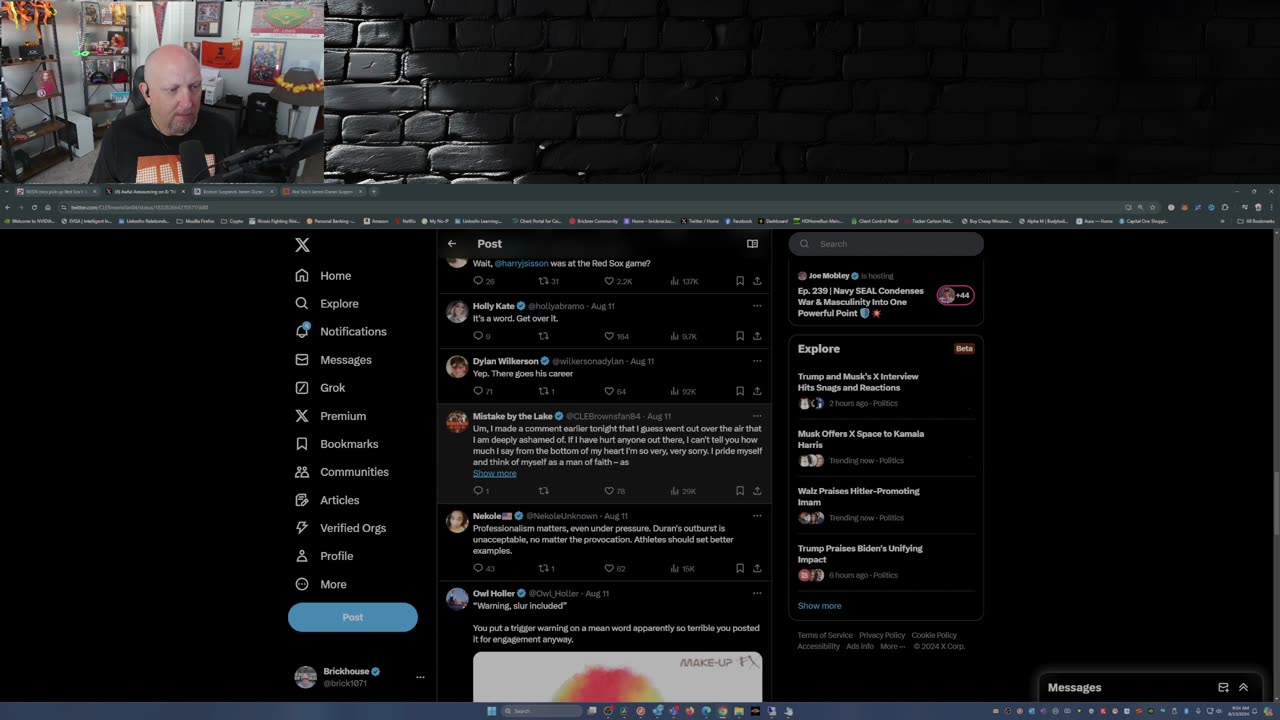Screen dimensions: 1280x720
Task: Bookmark Nekole's post
Action: (x=740, y=568)
